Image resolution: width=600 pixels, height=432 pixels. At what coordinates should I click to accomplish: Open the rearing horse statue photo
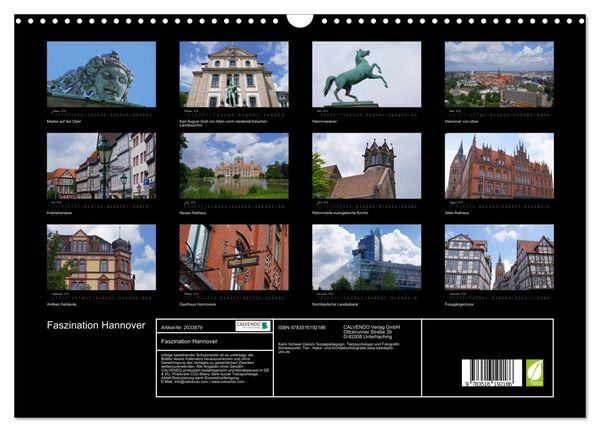(367, 74)
